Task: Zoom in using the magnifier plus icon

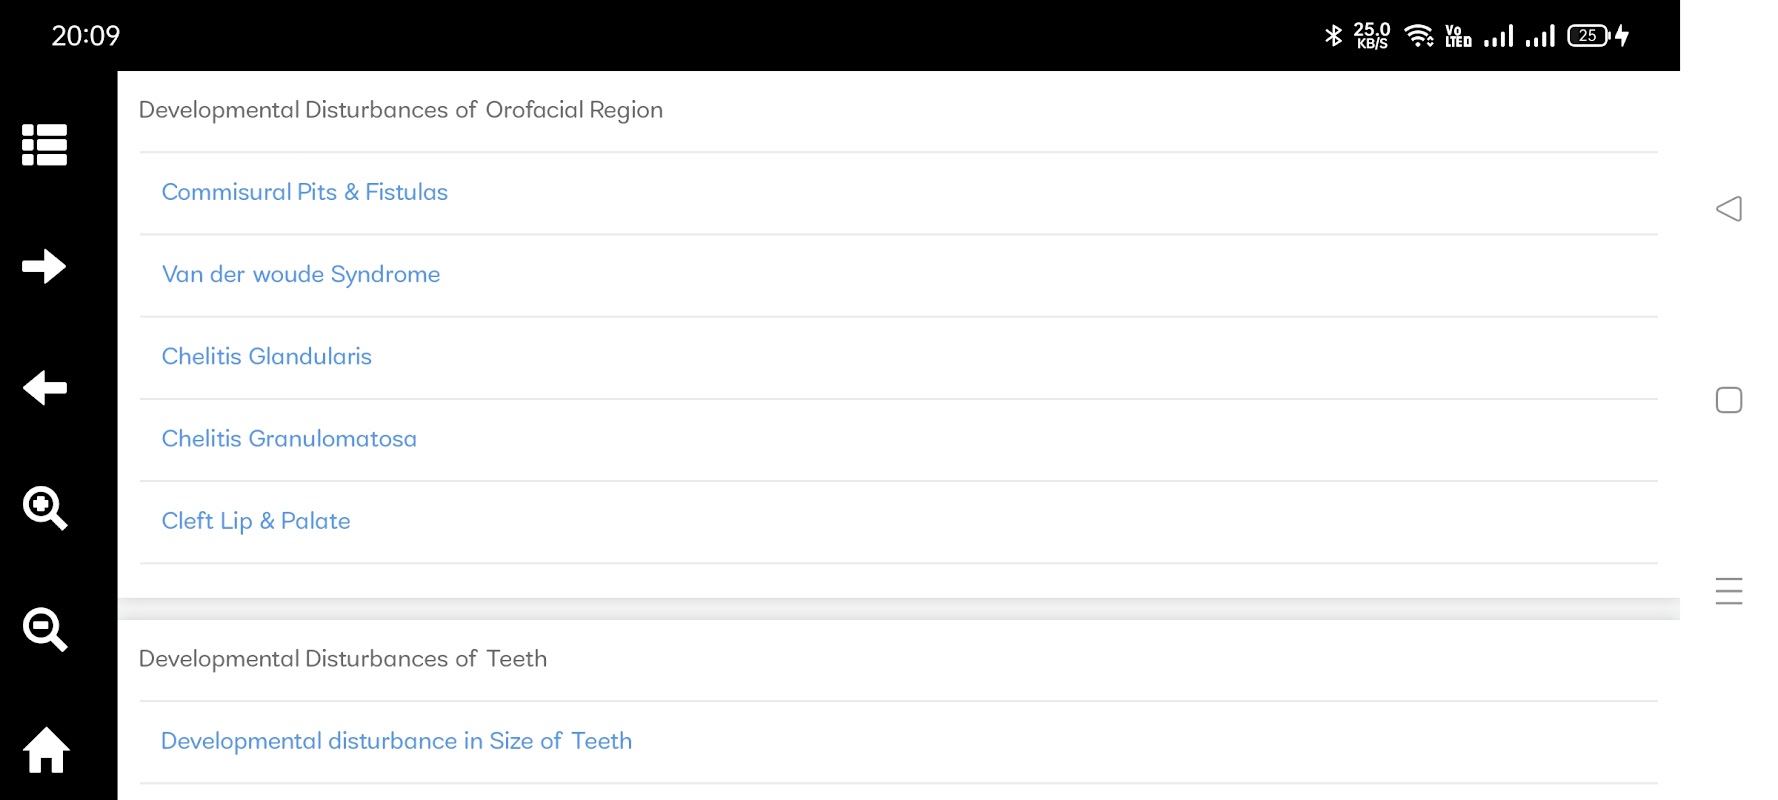Action: tap(45, 508)
